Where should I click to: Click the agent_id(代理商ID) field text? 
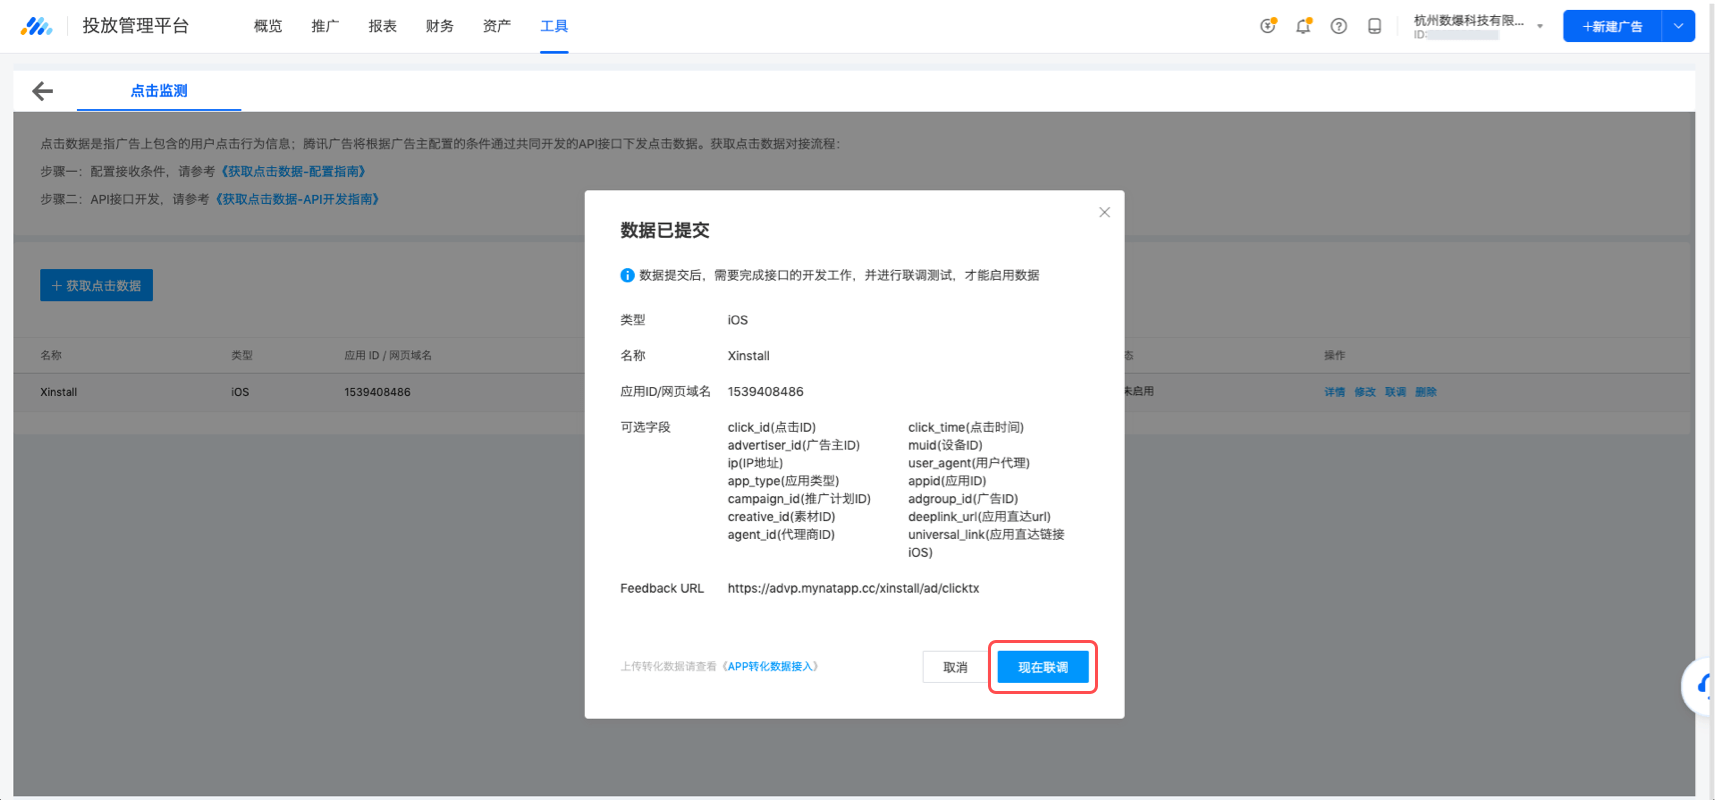pyautogui.click(x=781, y=535)
